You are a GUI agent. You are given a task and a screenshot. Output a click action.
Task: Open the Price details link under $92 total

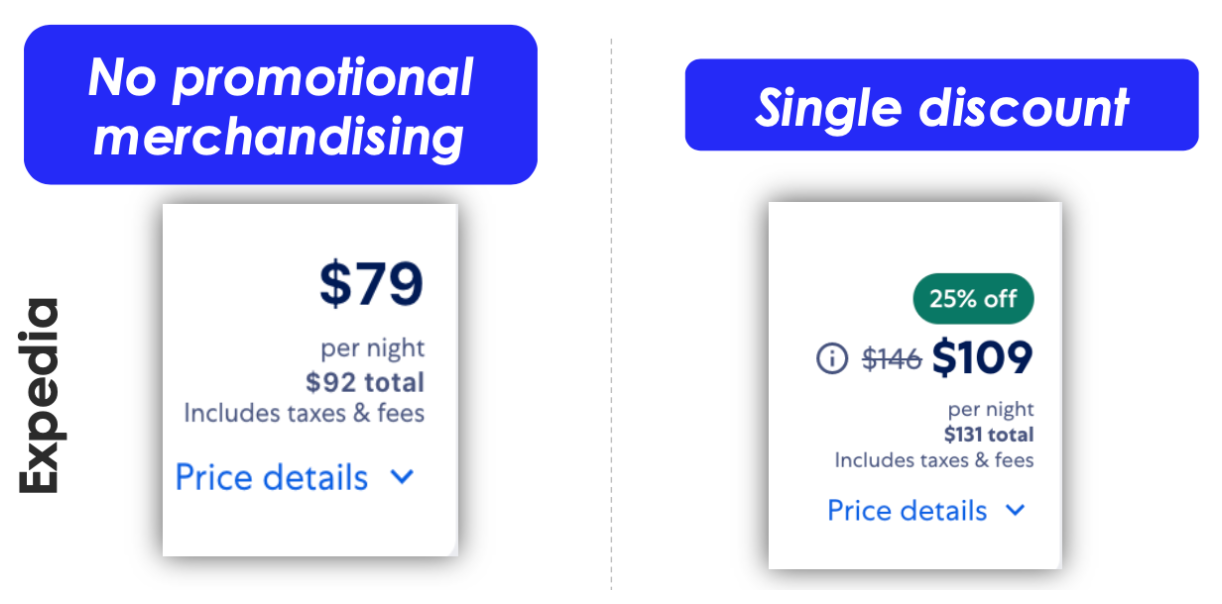(272, 478)
